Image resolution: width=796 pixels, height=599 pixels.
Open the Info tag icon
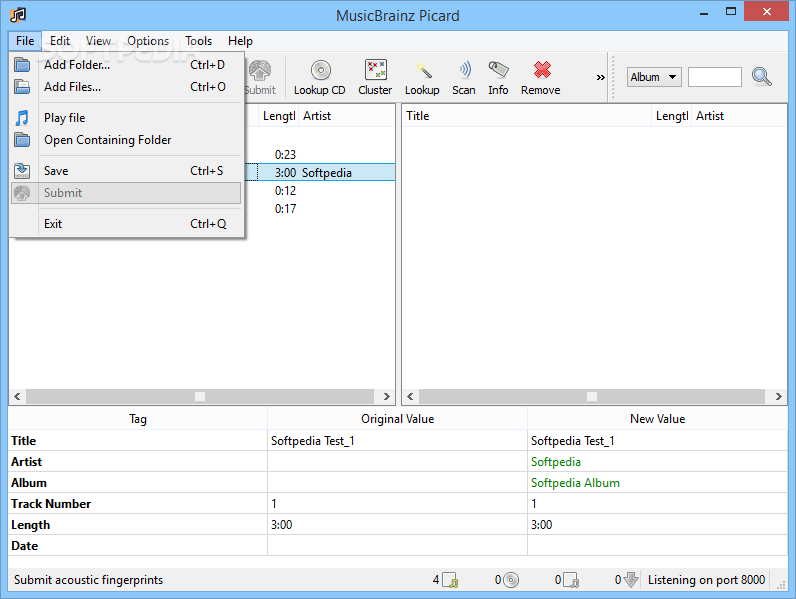click(x=498, y=69)
